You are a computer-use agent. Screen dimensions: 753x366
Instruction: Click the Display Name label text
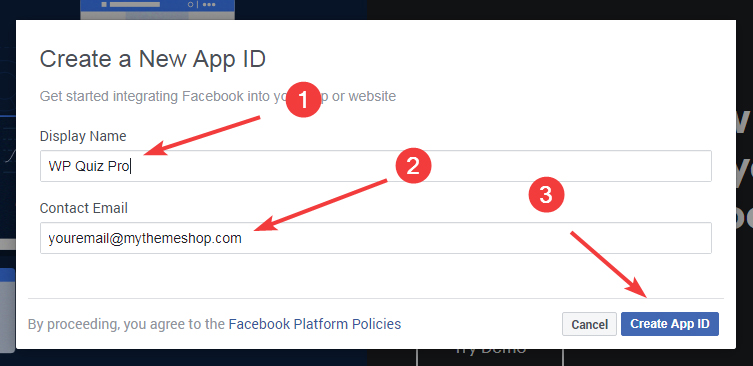point(83,136)
